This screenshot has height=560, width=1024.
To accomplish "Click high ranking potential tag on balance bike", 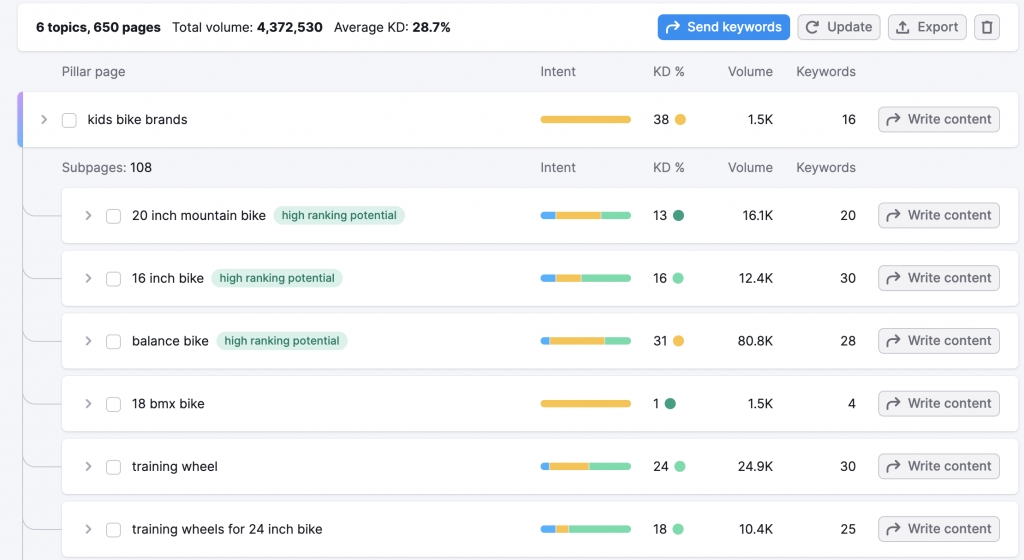I will [x=281, y=341].
